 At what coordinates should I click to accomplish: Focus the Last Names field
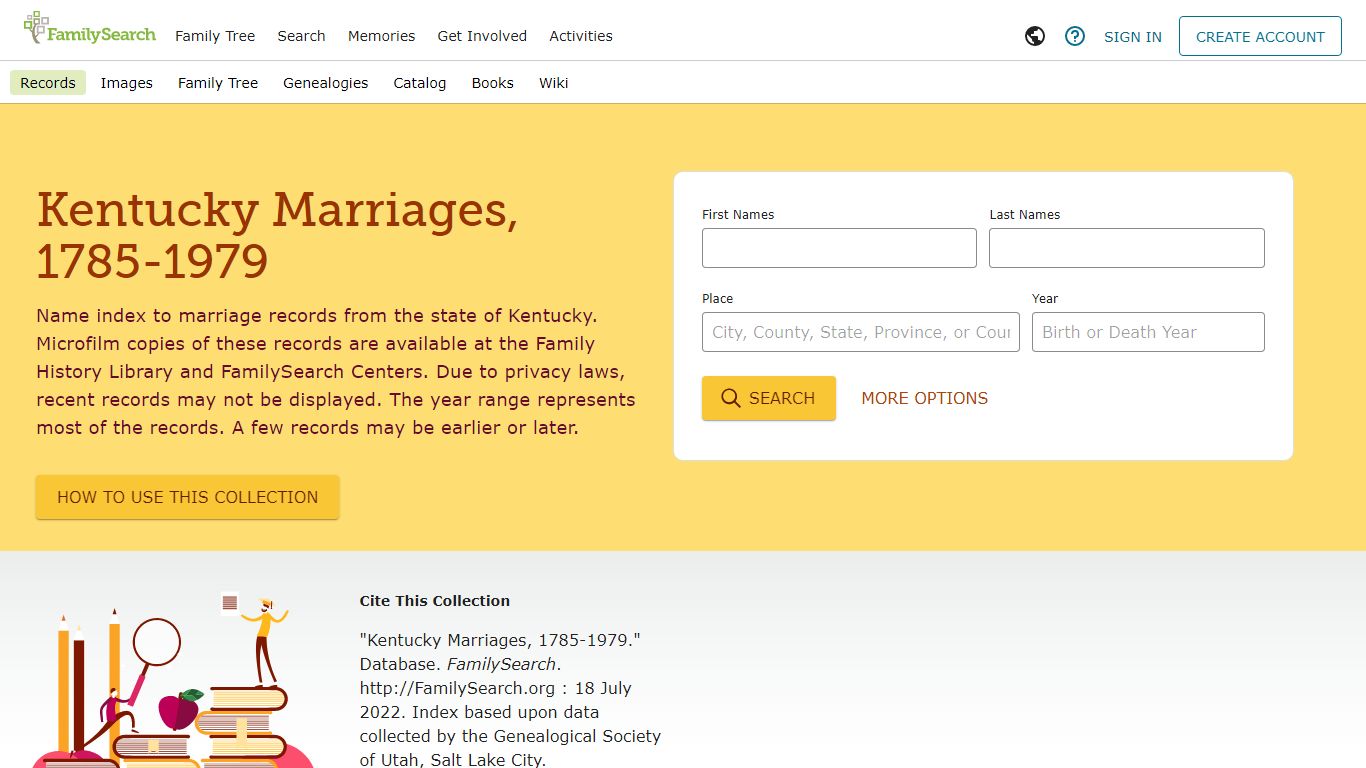(1126, 248)
